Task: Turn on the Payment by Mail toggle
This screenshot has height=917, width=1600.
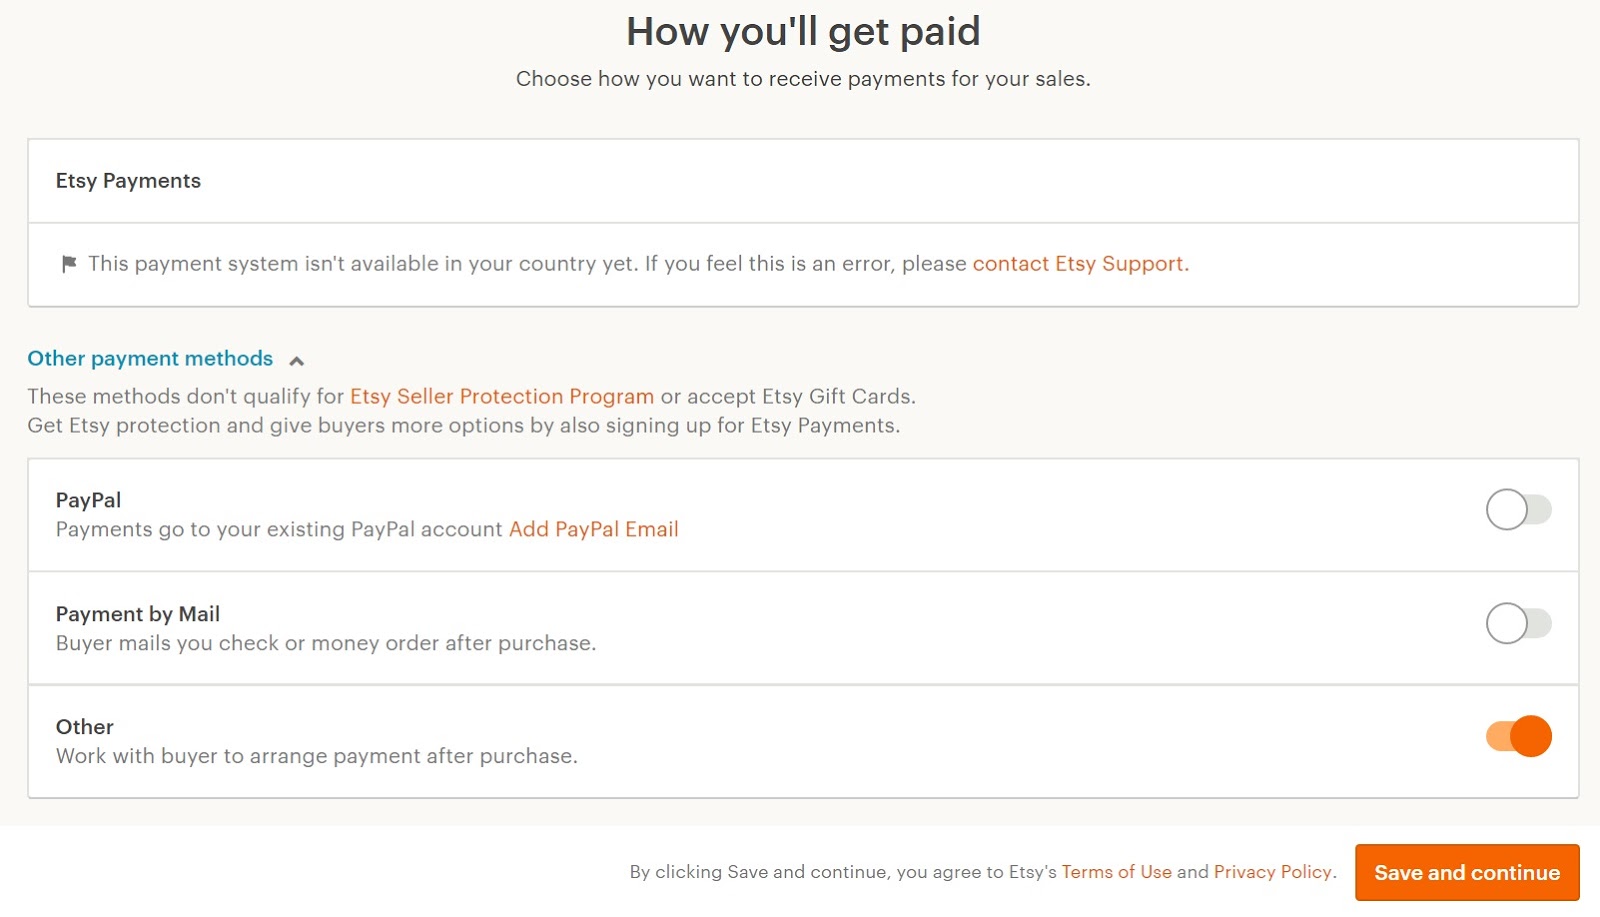Action: click(1518, 624)
